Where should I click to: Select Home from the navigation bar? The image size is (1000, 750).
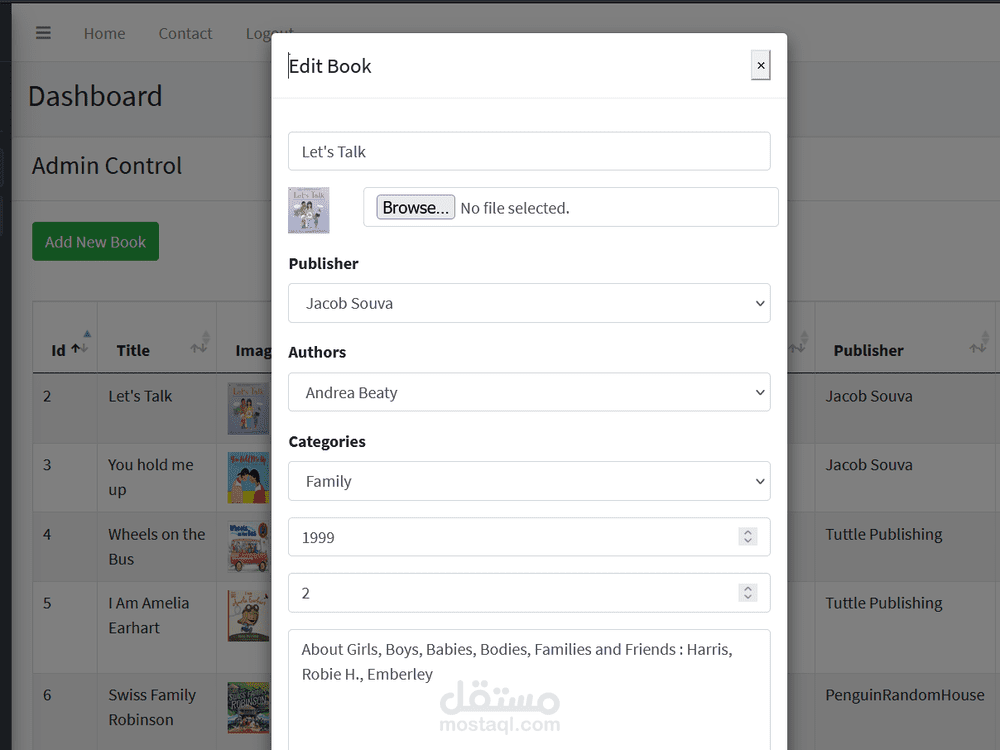(104, 33)
